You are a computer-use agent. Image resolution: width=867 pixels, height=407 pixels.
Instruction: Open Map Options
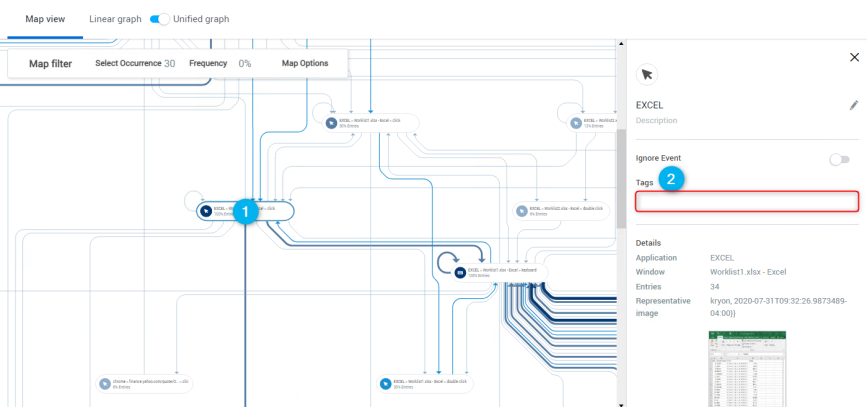(305, 63)
